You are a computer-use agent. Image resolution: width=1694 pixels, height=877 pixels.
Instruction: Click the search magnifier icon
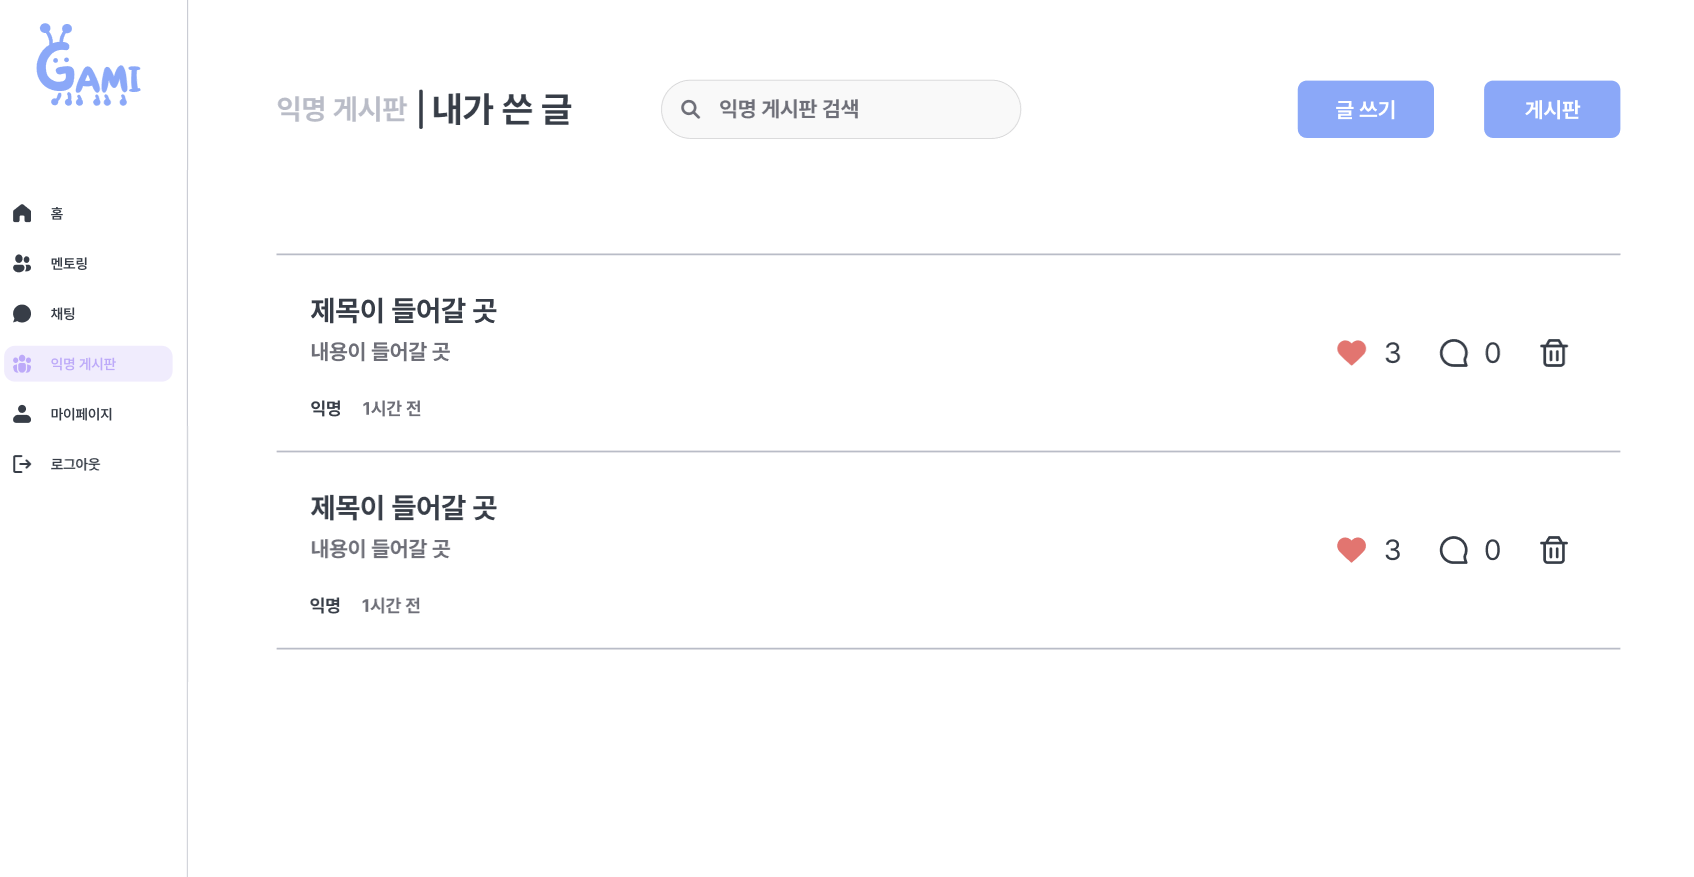[690, 109]
